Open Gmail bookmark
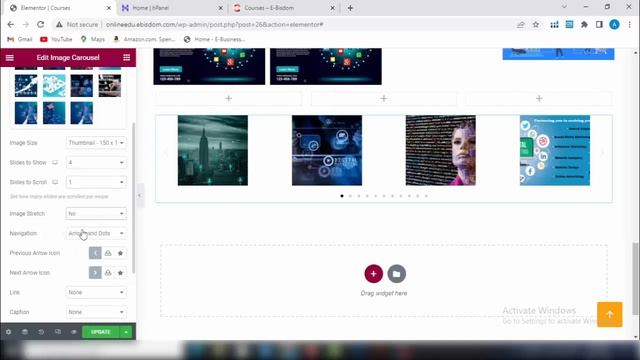 pos(20,39)
